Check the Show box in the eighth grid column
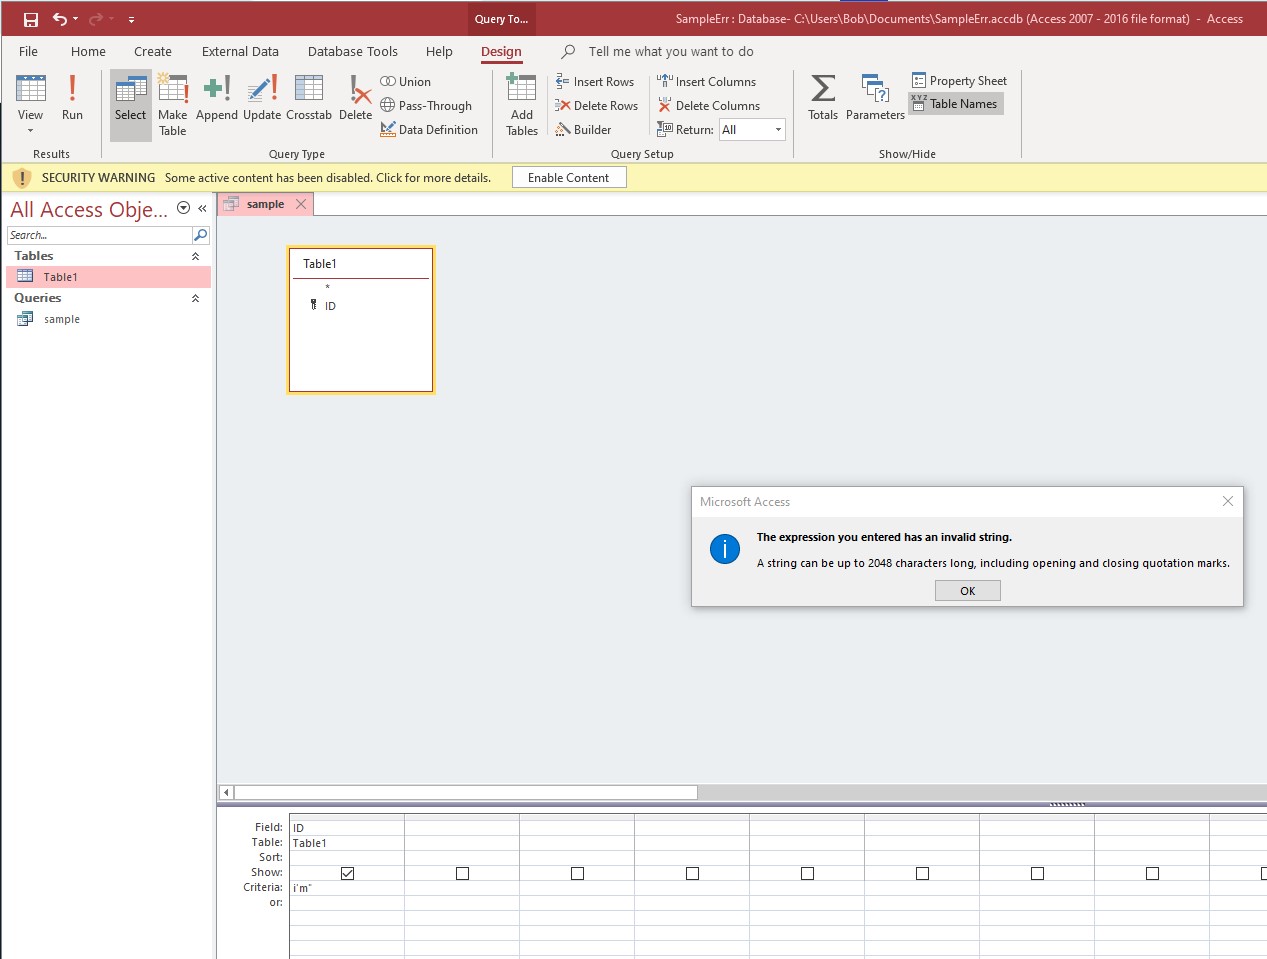1267x959 pixels. [1152, 873]
